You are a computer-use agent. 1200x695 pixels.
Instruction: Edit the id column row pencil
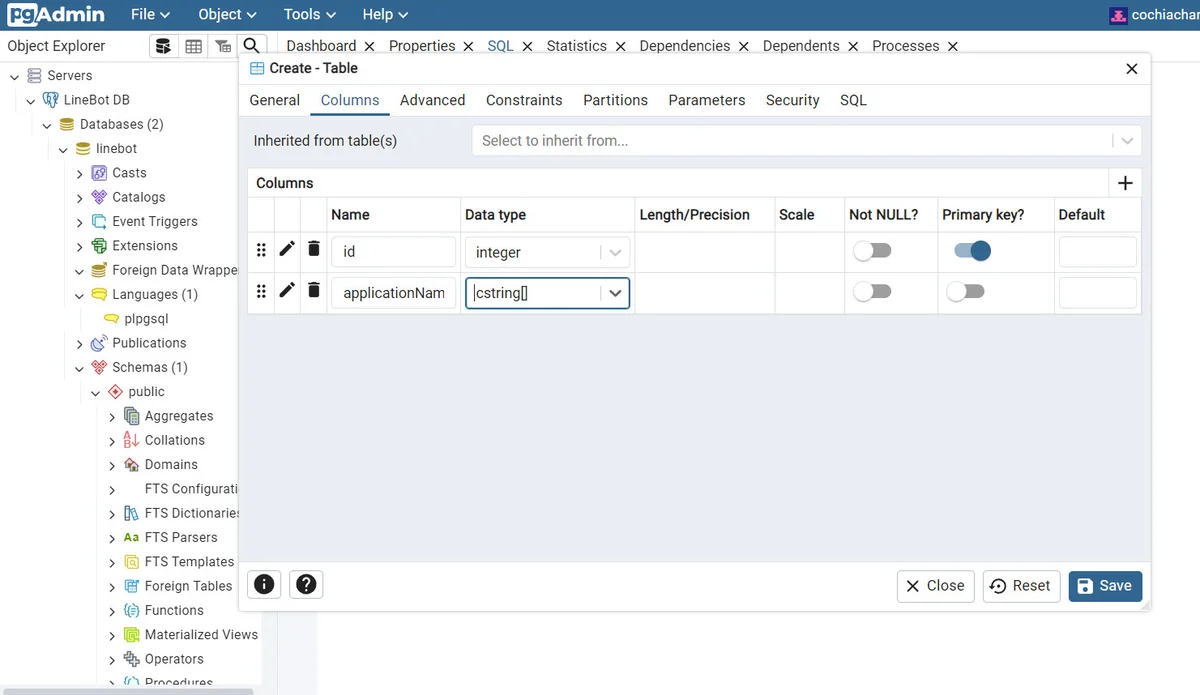coord(287,249)
